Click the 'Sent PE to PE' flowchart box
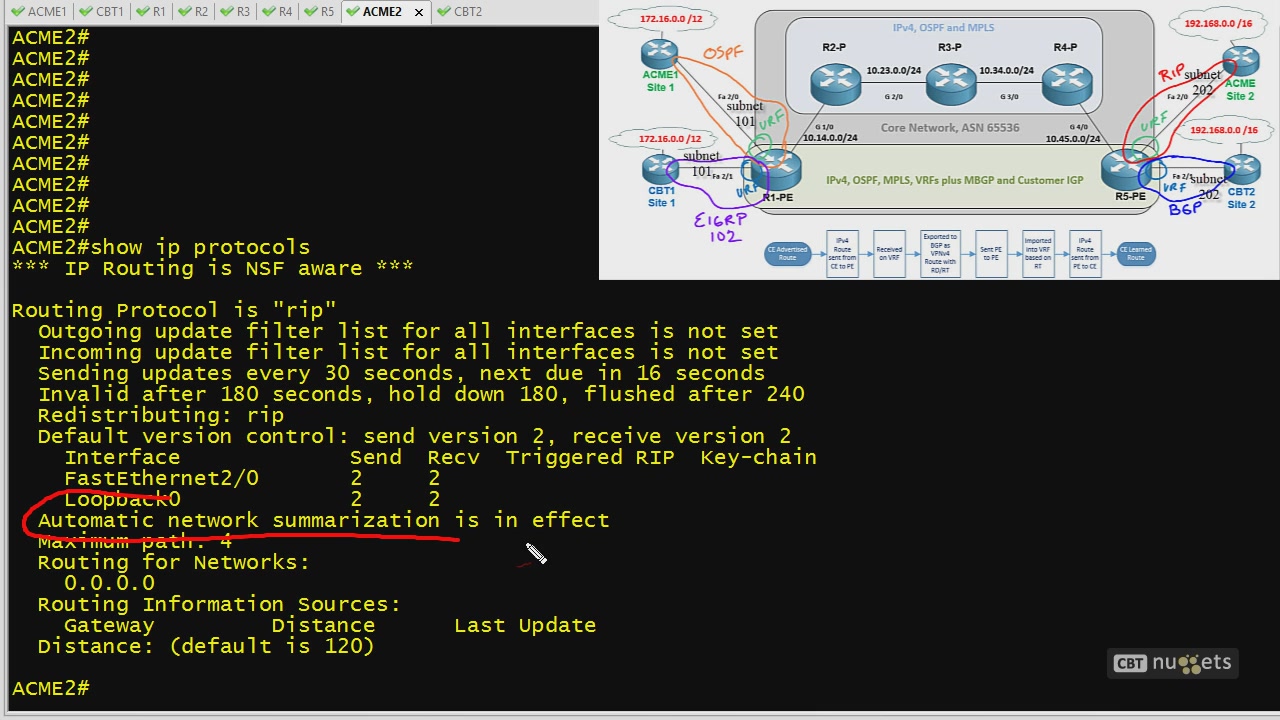This screenshot has width=1280, height=720. 989,254
